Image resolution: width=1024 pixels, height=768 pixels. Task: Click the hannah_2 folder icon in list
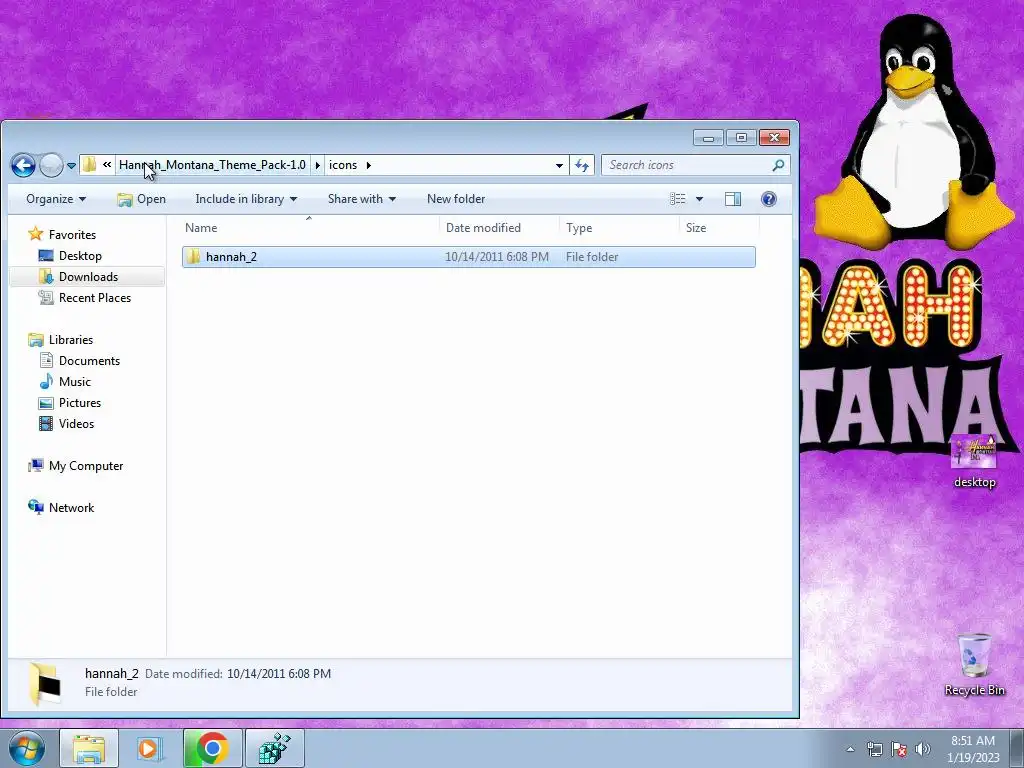193,257
